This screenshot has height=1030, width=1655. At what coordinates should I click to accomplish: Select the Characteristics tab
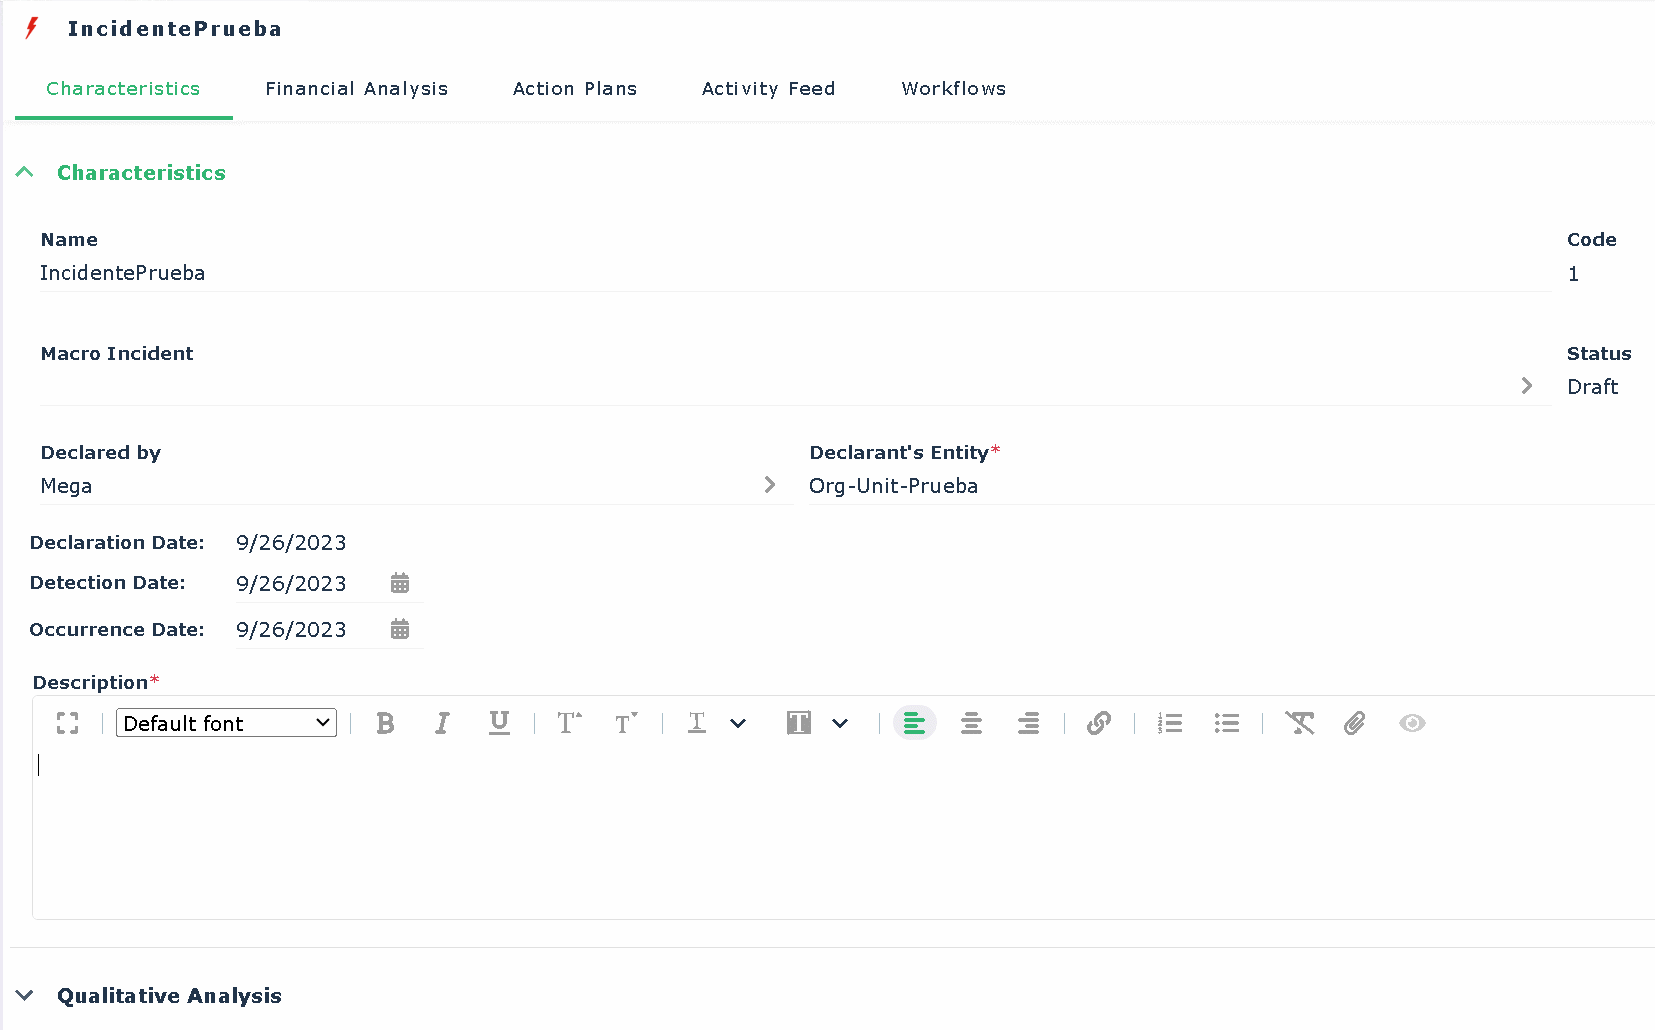click(x=123, y=89)
